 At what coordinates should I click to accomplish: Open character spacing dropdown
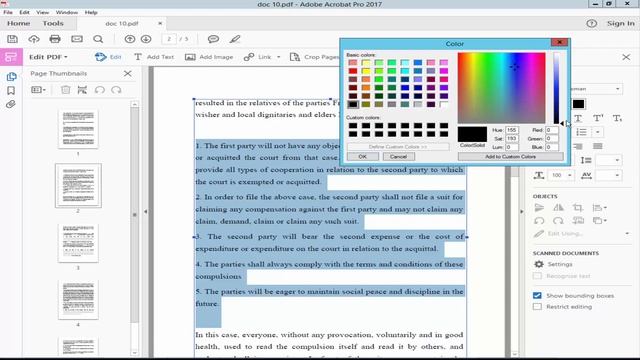(x=617, y=175)
